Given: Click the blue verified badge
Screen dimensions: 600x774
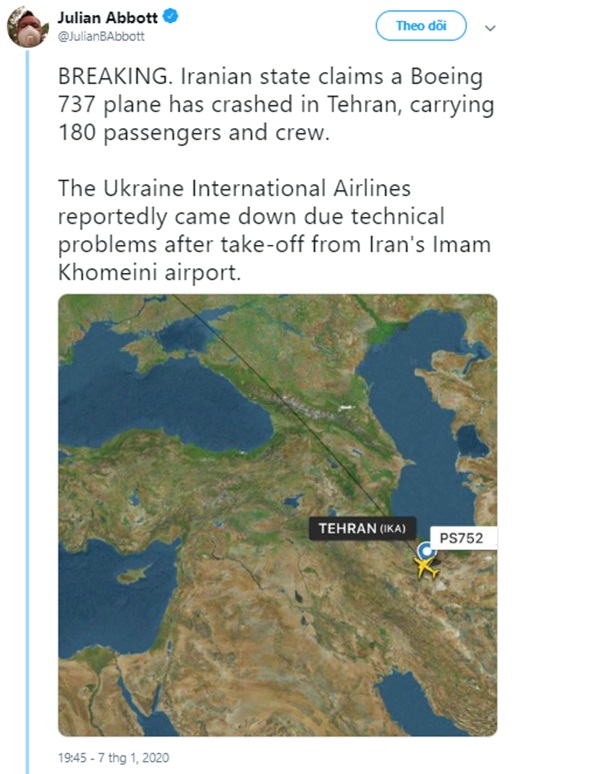Looking at the screenshot, I should click(172, 17).
